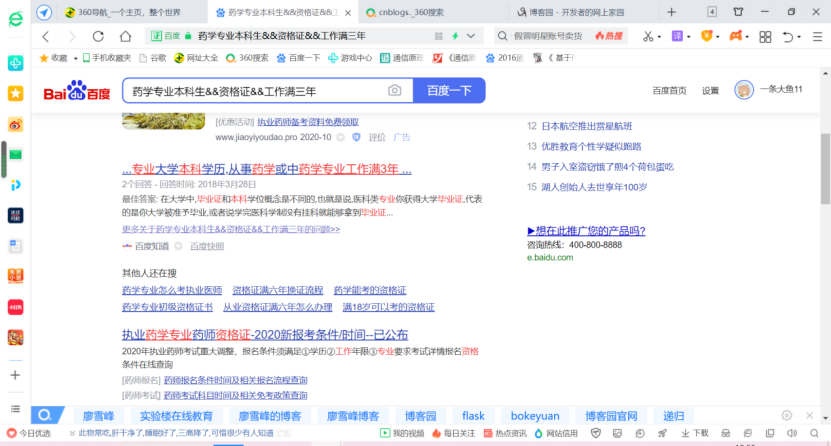The height and width of the screenshot is (446, 831).
Task: Click the camera image search icon
Action: pyautogui.click(x=394, y=91)
